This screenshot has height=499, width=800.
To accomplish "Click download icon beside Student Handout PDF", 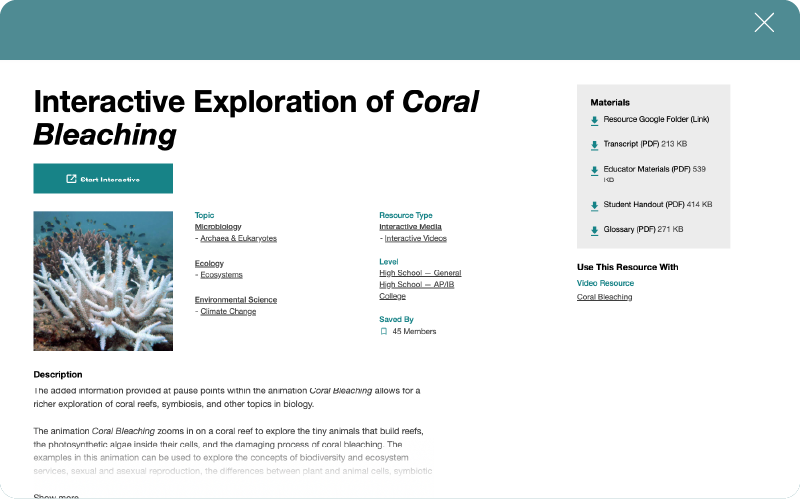I will [594, 206].
